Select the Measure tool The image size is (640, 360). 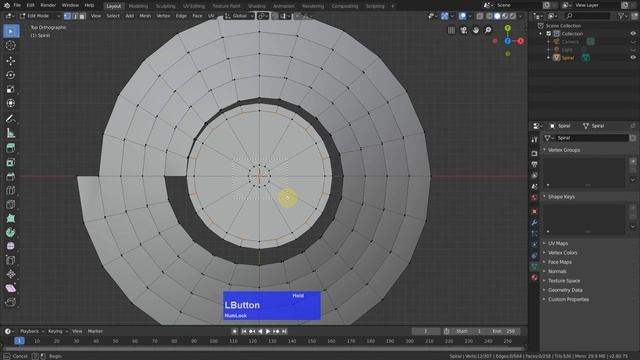pyautogui.click(x=11, y=133)
